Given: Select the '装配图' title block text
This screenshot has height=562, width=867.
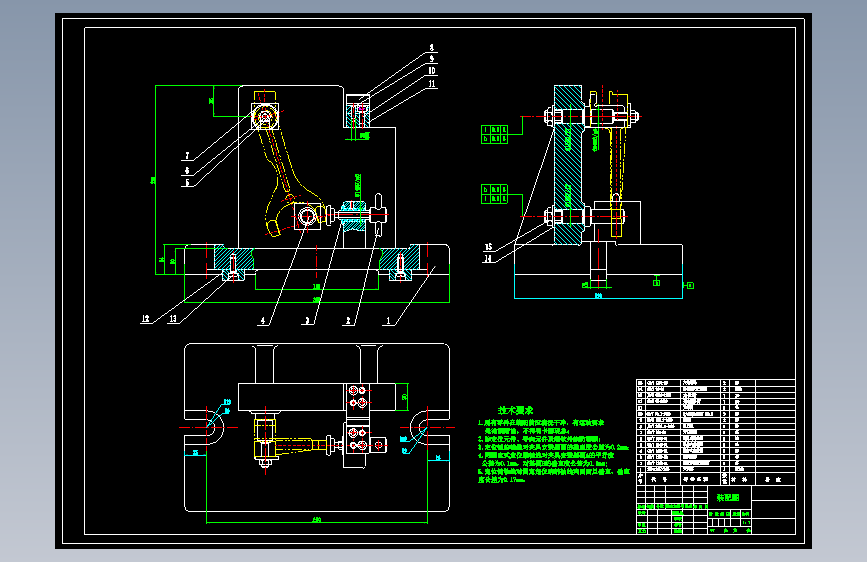Looking at the screenshot, I should (728, 497).
